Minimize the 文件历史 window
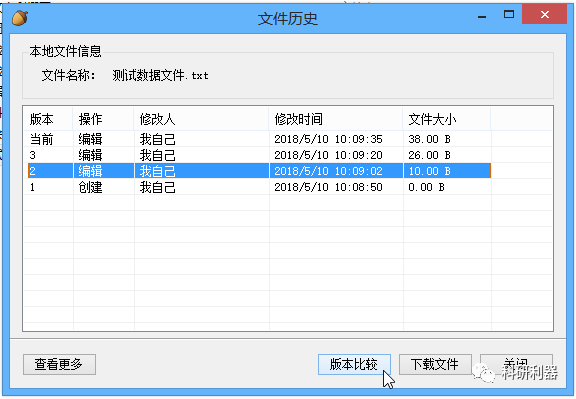Screen dimensions: 576x399 pyautogui.click(x=482, y=16)
